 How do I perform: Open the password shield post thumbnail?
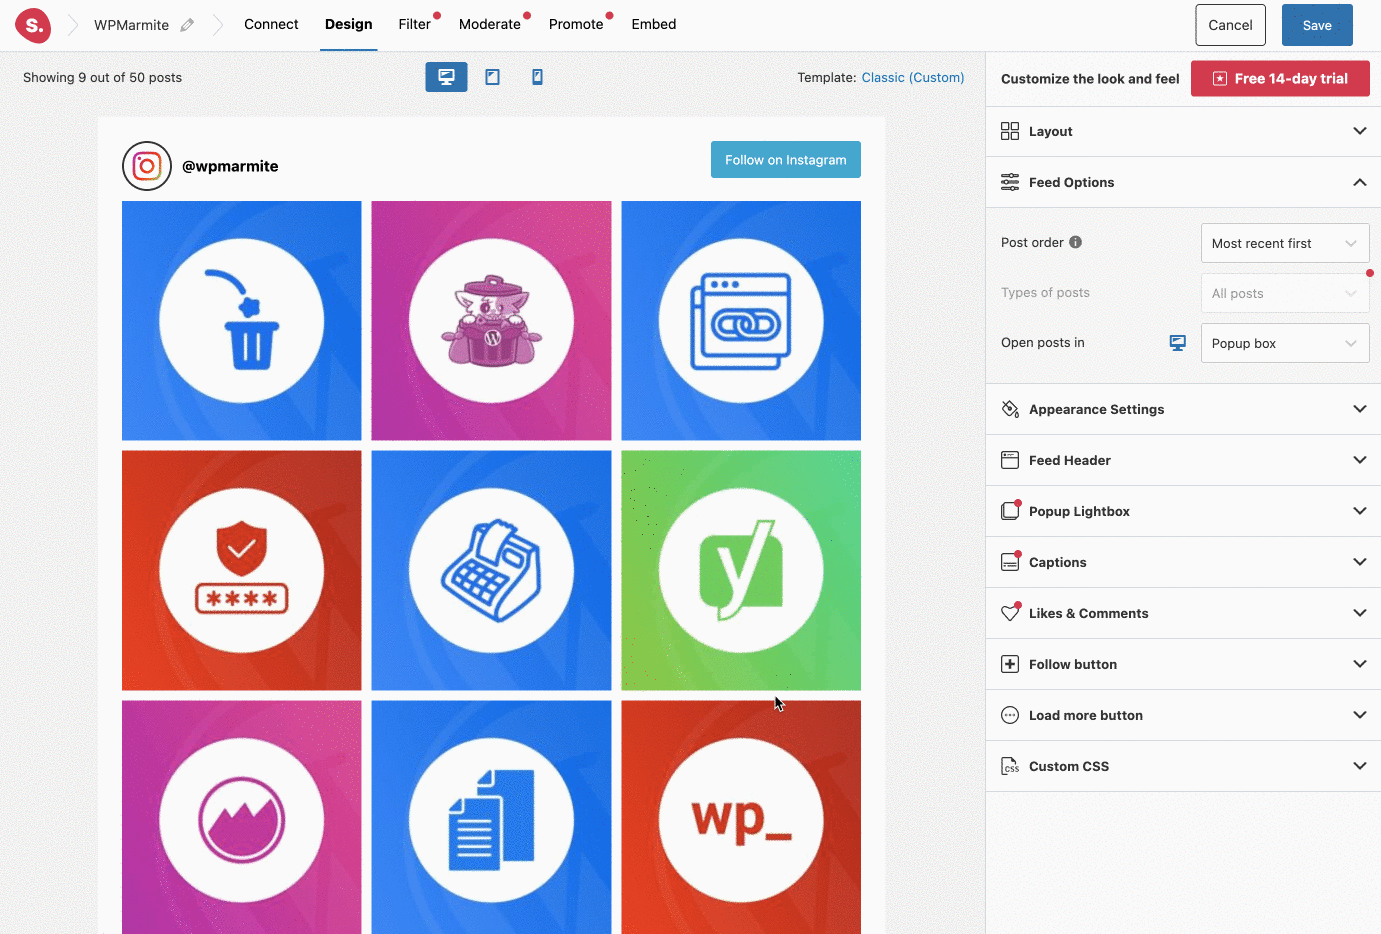click(x=242, y=570)
